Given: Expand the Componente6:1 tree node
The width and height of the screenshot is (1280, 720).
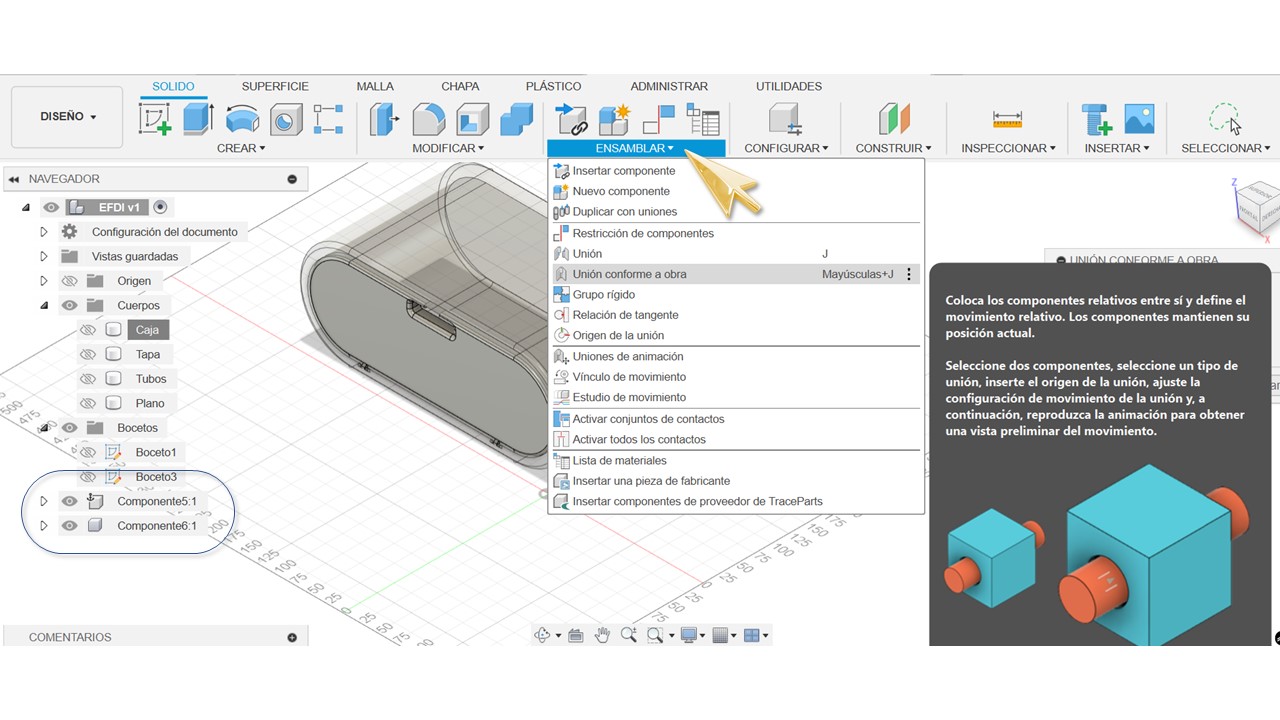Looking at the screenshot, I should coord(44,526).
